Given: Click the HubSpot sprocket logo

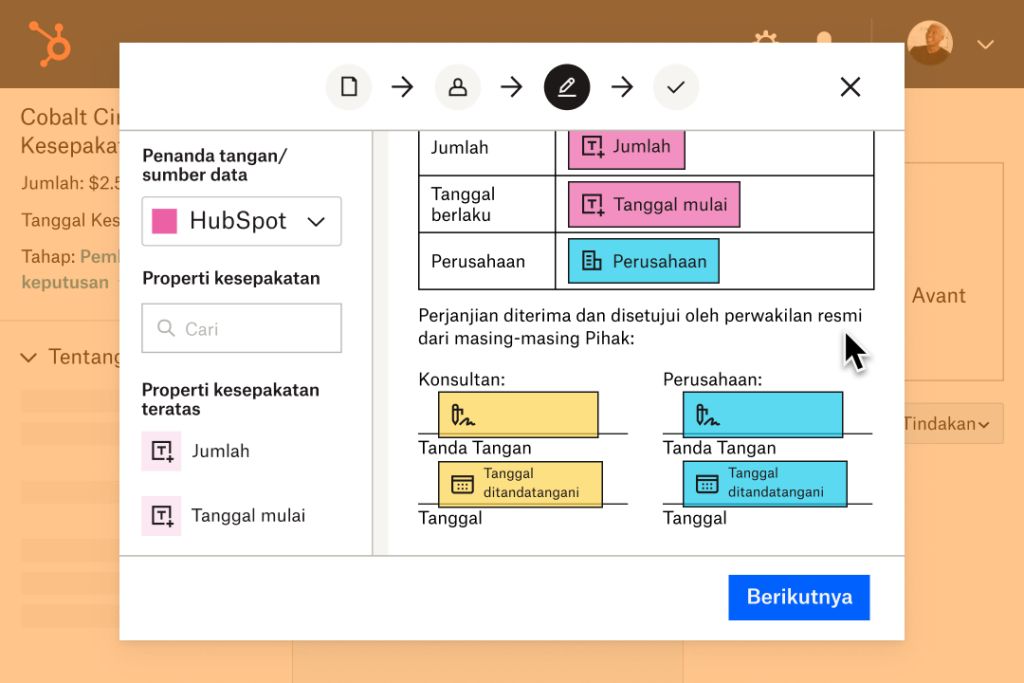Looking at the screenshot, I should click(x=47, y=43).
